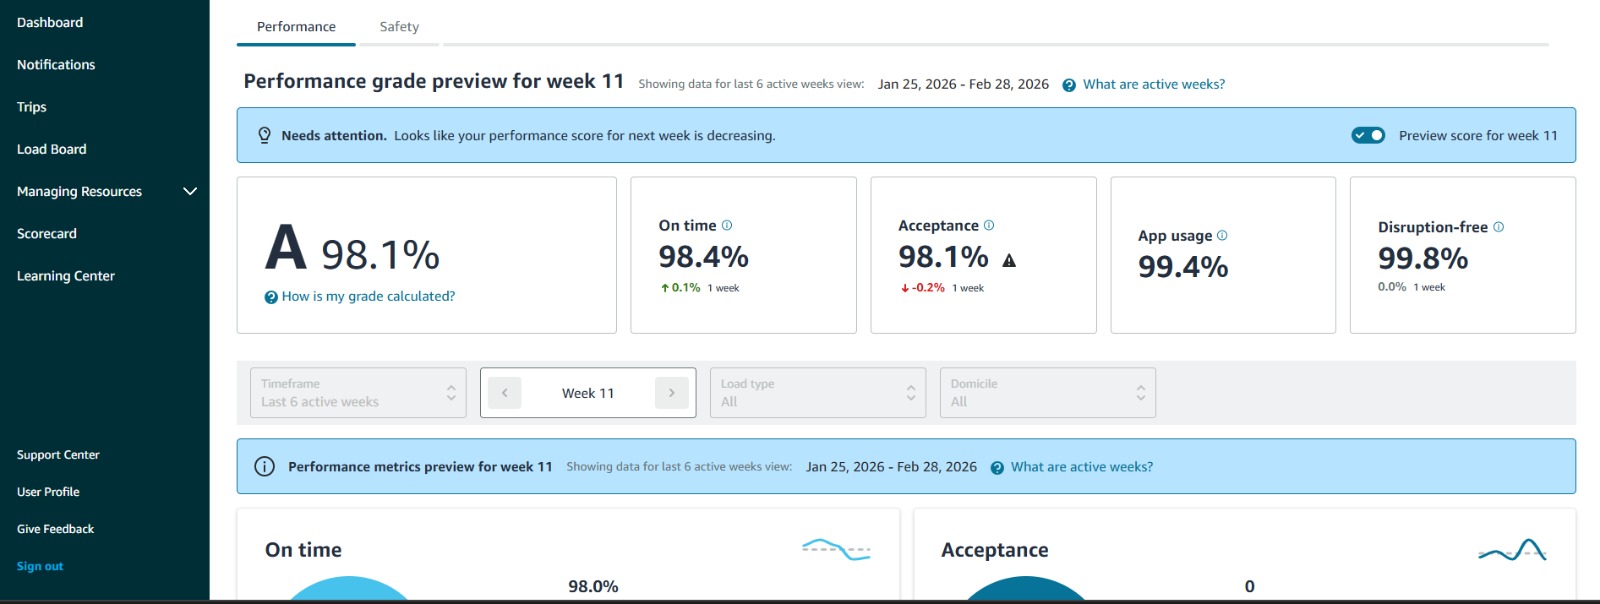Click the Sign out link

pos(40,566)
